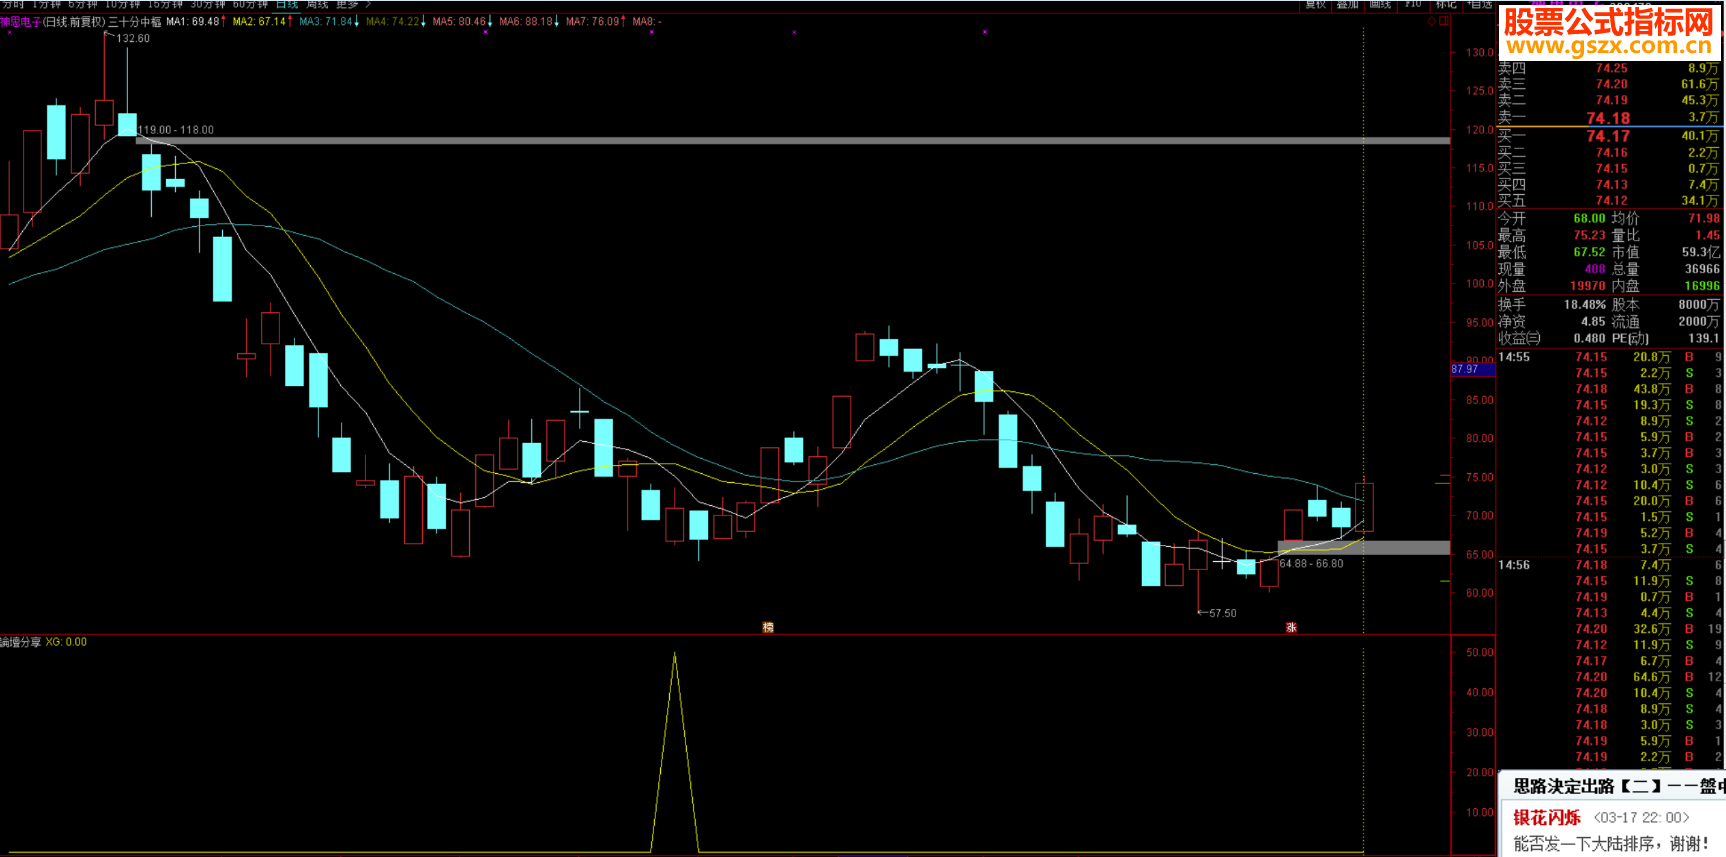Click the 14:55 tick trade row

[1608, 357]
